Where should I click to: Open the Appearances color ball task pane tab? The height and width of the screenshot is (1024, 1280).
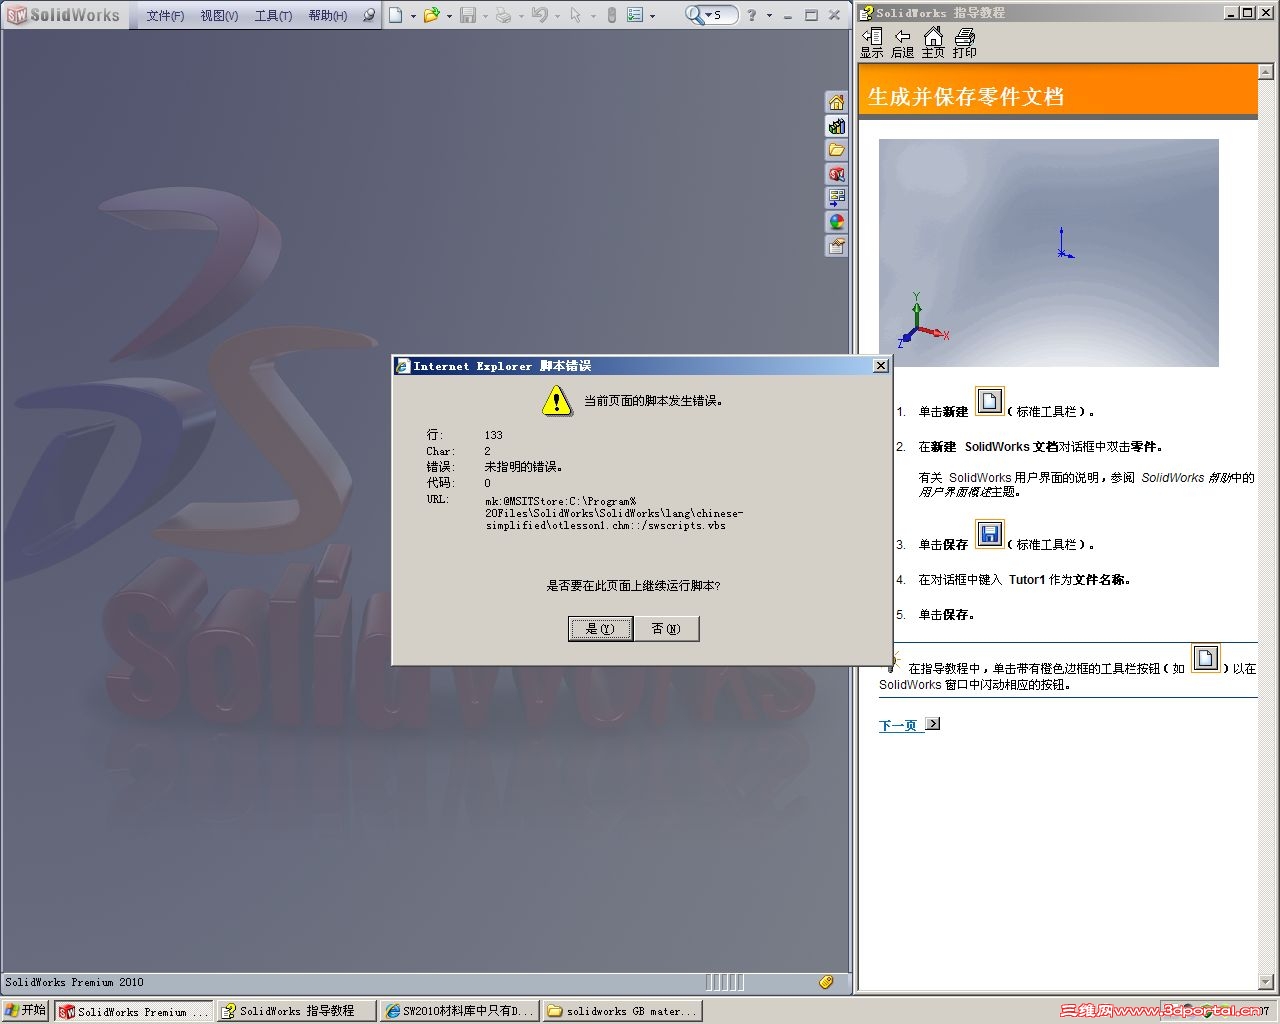click(837, 222)
